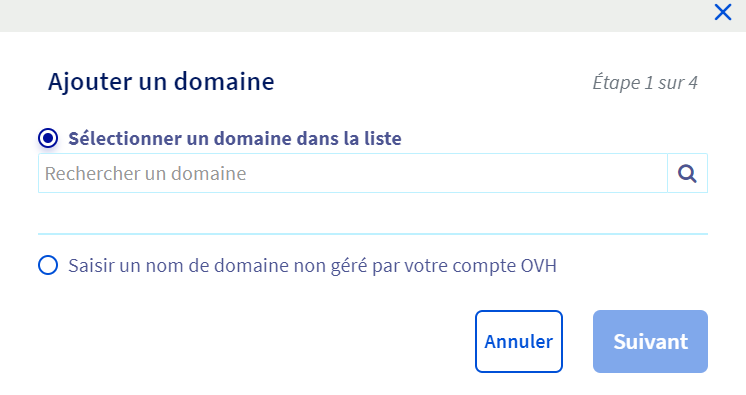Cancel adding a domain with Annuler
This screenshot has width=746, height=395.
coord(519,341)
